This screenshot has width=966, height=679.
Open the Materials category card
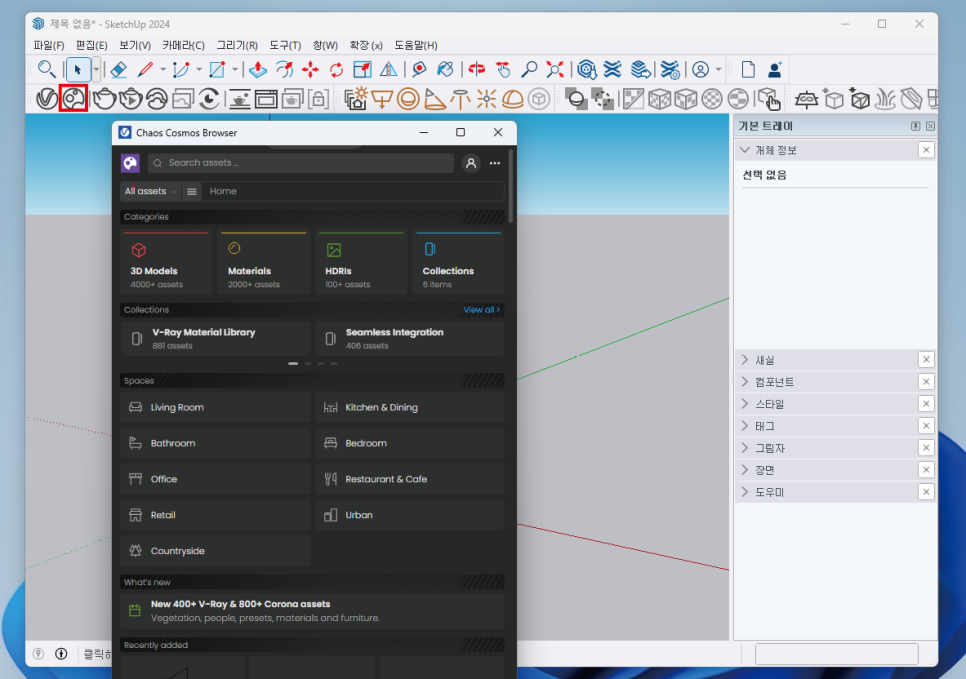coord(264,263)
